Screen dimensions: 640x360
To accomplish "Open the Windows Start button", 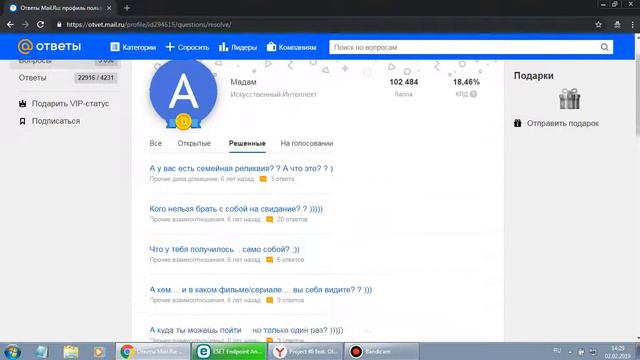I will click(12, 351).
